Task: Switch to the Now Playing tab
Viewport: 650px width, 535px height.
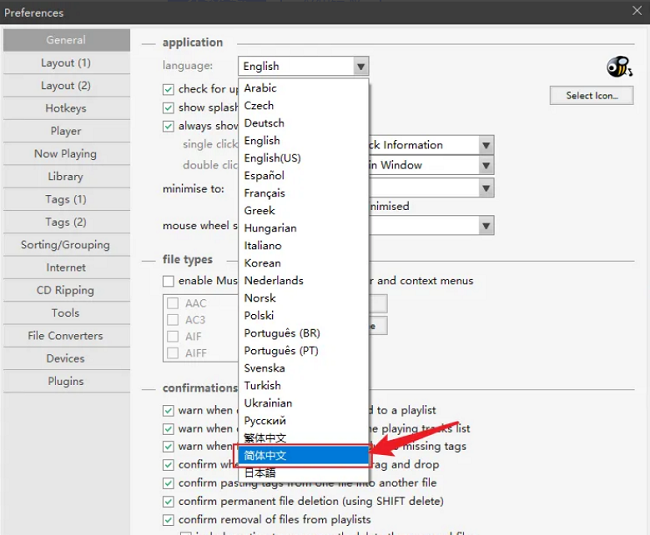Action: coord(66,154)
